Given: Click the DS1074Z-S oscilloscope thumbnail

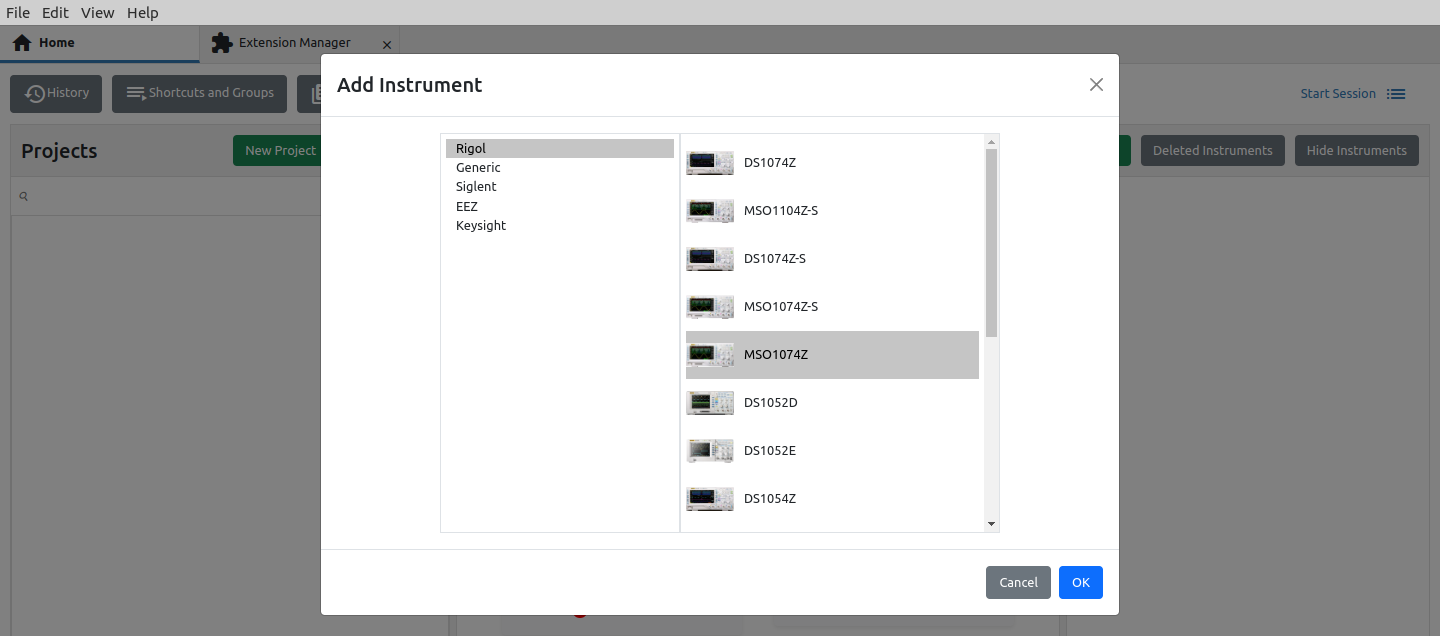Looking at the screenshot, I should (710, 259).
